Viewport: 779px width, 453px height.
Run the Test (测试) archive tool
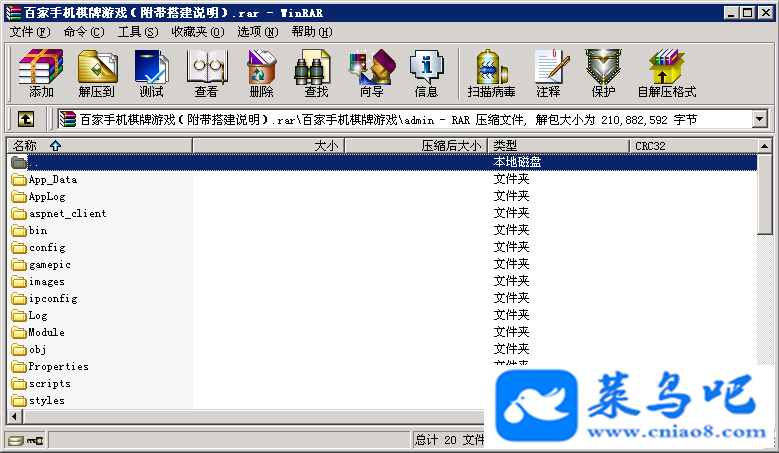tap(152, 73)
